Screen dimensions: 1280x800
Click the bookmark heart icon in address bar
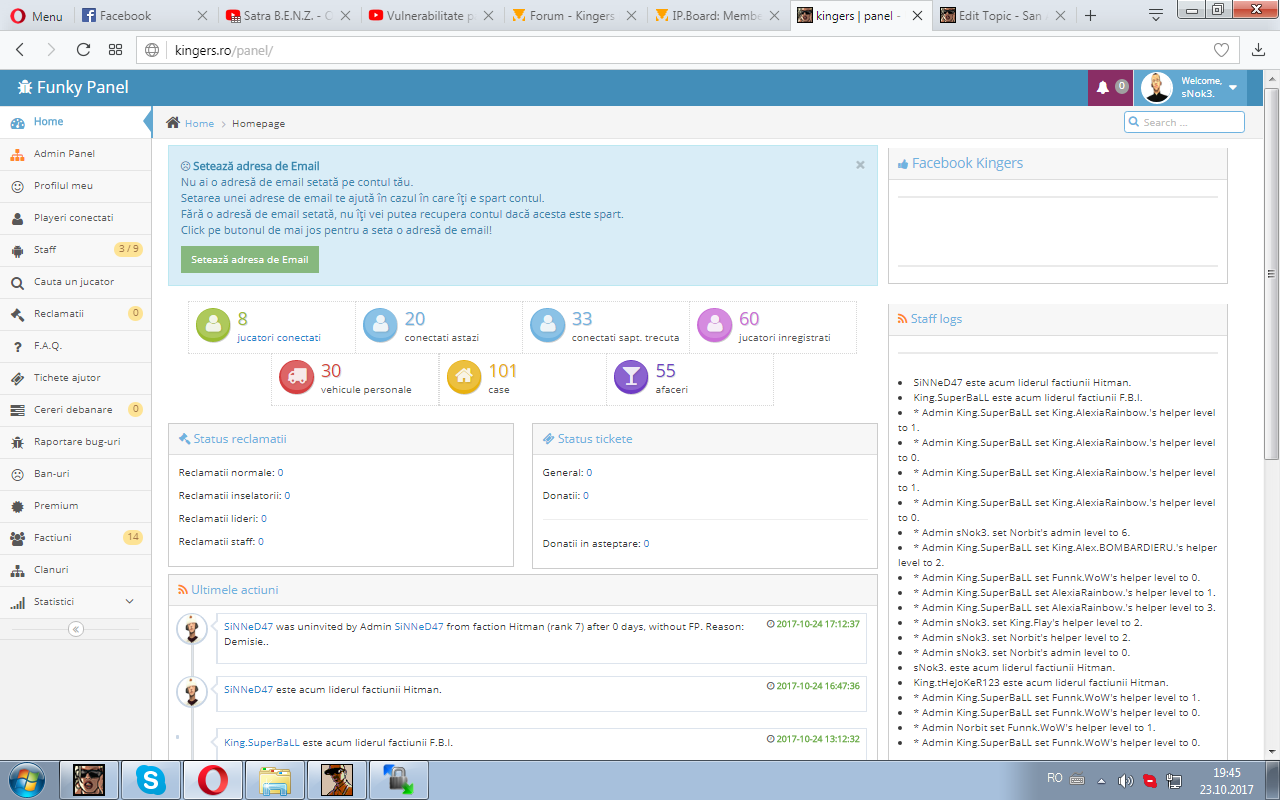pyautogui.click(x=1221, y=50)
